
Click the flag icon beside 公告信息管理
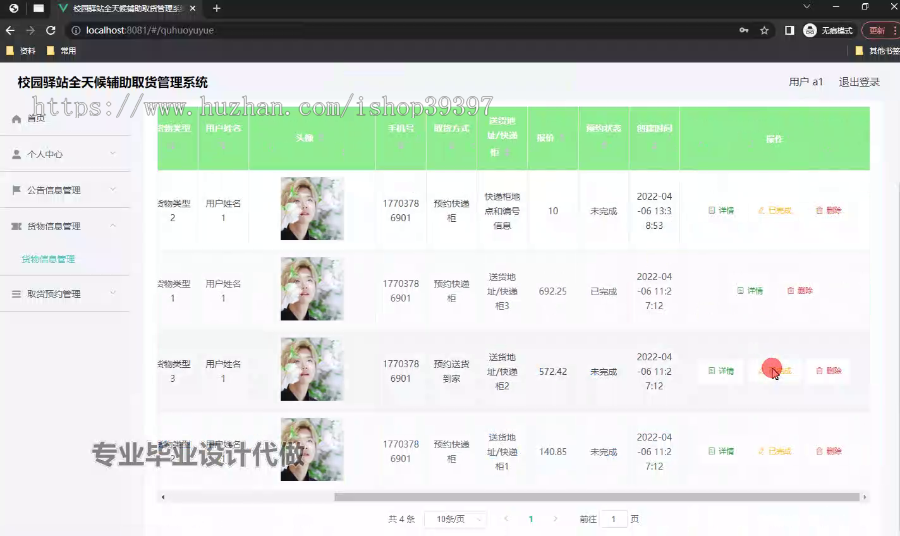point(16,190)
